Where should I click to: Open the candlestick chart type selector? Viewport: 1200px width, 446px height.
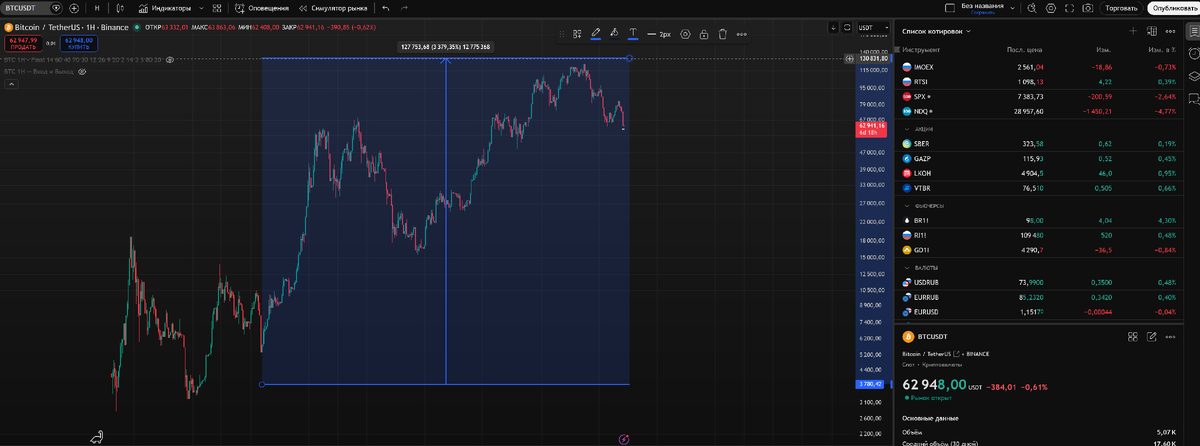[x=118, y=8]
